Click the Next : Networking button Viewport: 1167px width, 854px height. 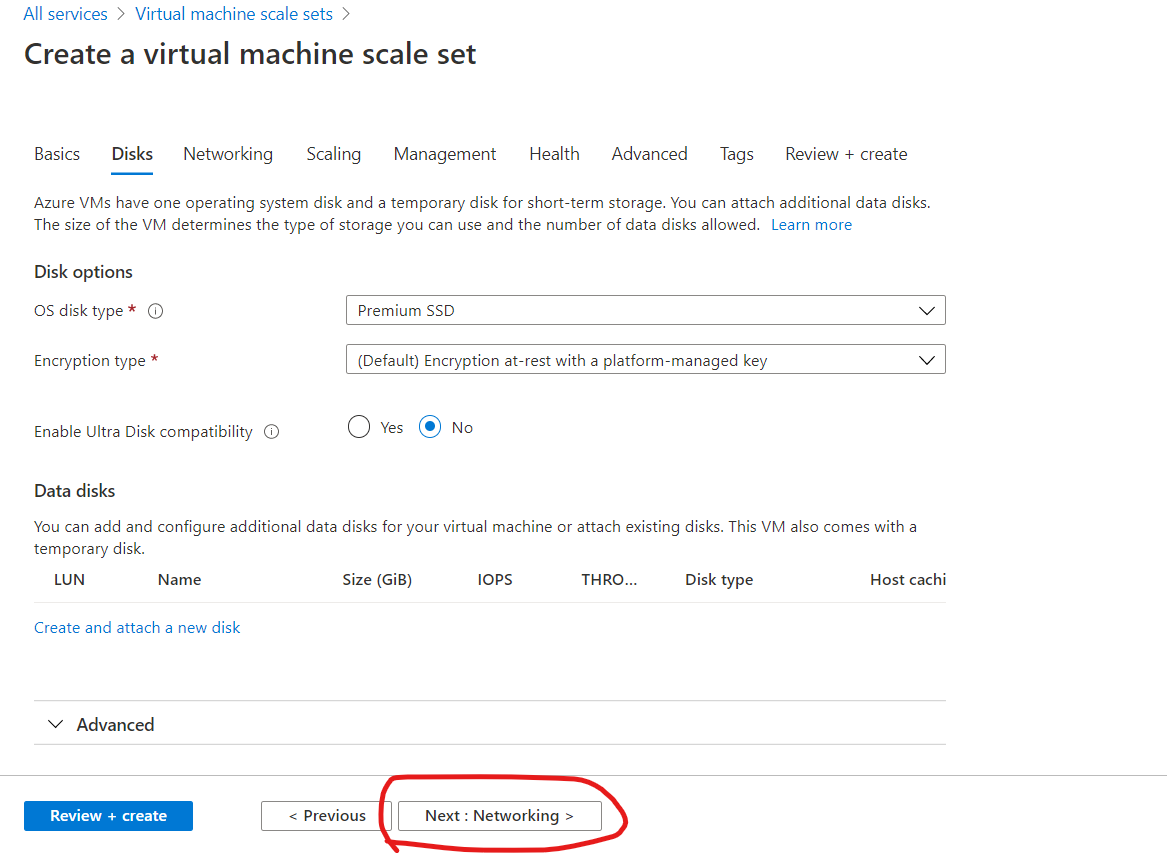coord(498,816)
